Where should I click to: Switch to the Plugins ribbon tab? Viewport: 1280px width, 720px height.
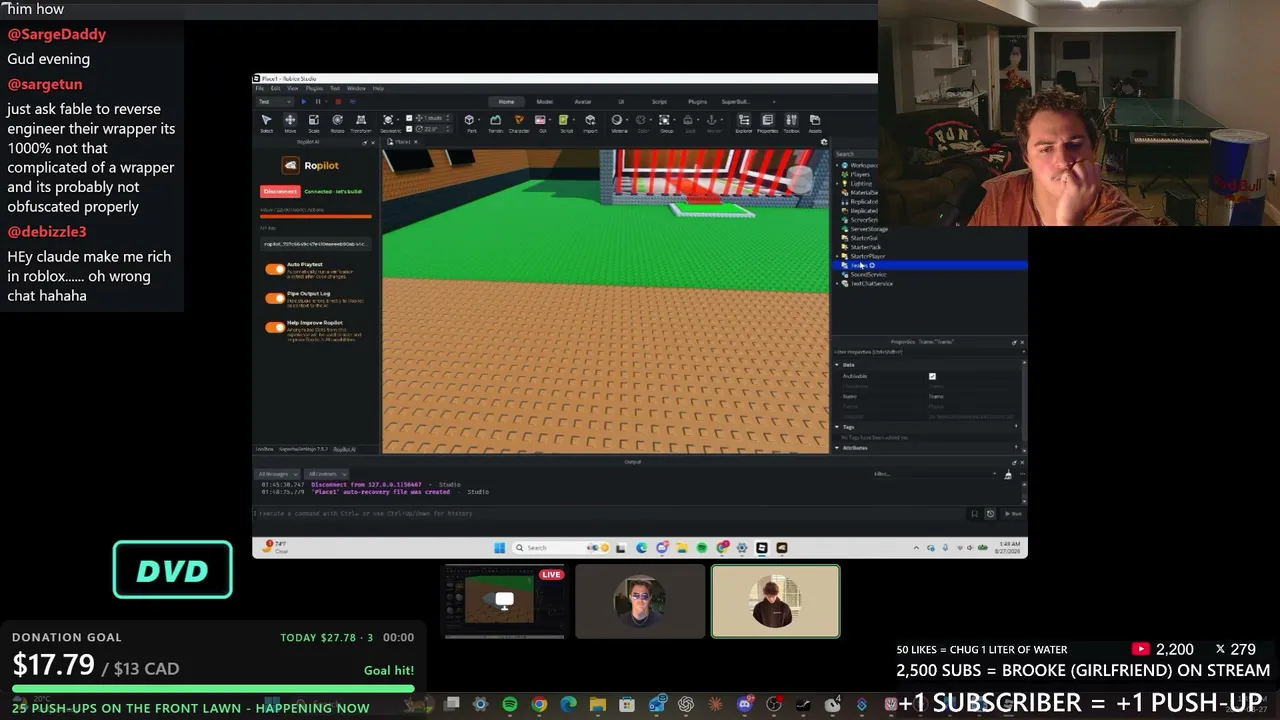[697, 101]
